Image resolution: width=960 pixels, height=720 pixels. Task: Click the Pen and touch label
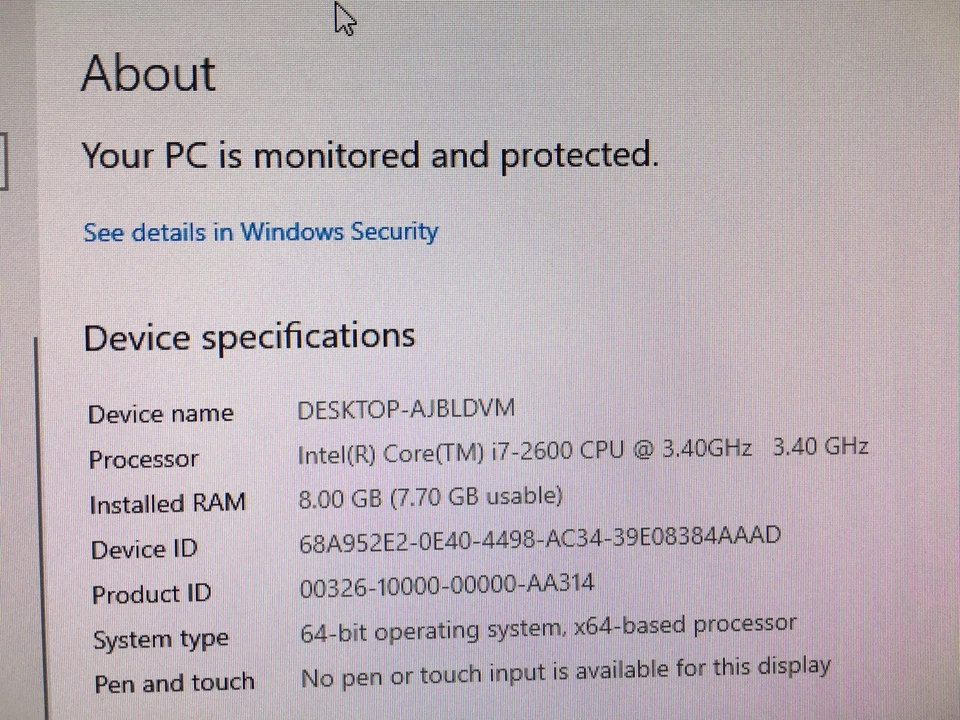point(174,684)
